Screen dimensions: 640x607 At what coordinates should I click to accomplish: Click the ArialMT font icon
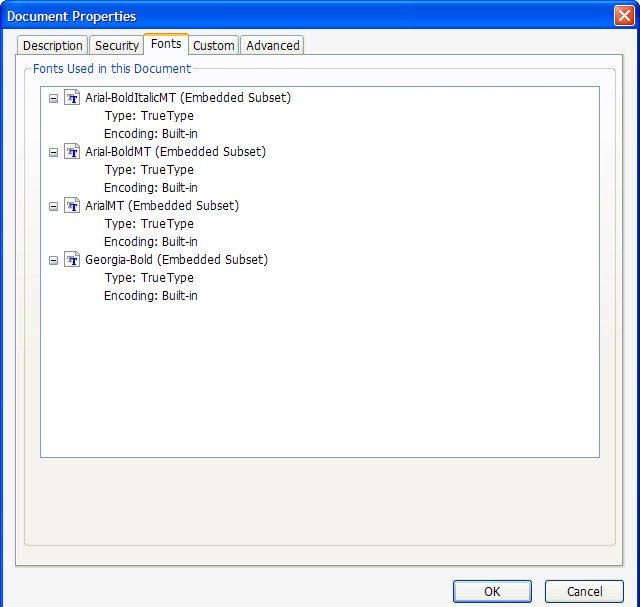(72, 205)
